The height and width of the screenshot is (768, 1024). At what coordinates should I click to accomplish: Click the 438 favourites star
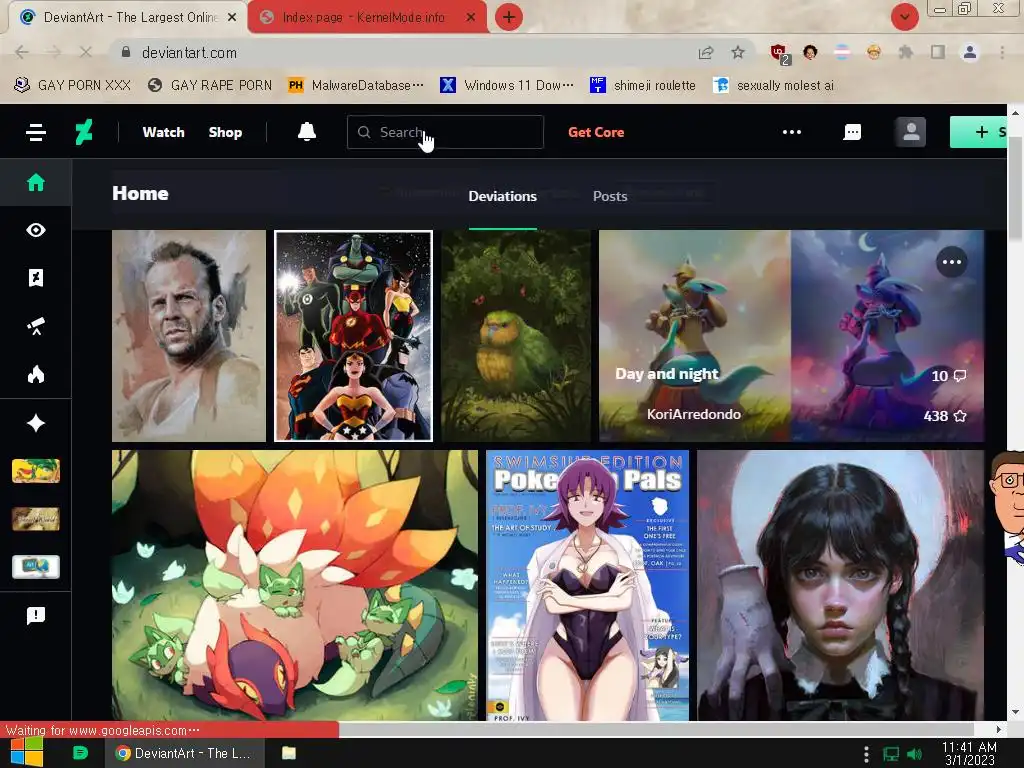tap(944, 416)
